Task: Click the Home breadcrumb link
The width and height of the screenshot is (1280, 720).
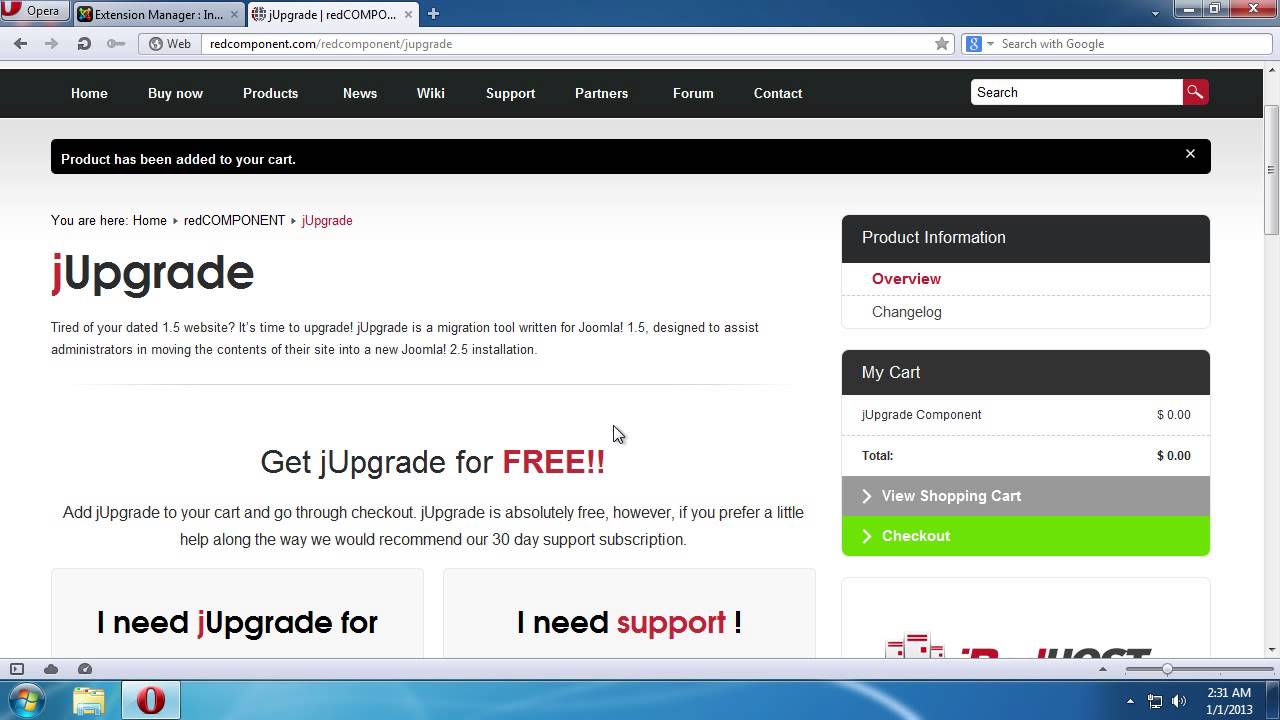Action: 149,220
